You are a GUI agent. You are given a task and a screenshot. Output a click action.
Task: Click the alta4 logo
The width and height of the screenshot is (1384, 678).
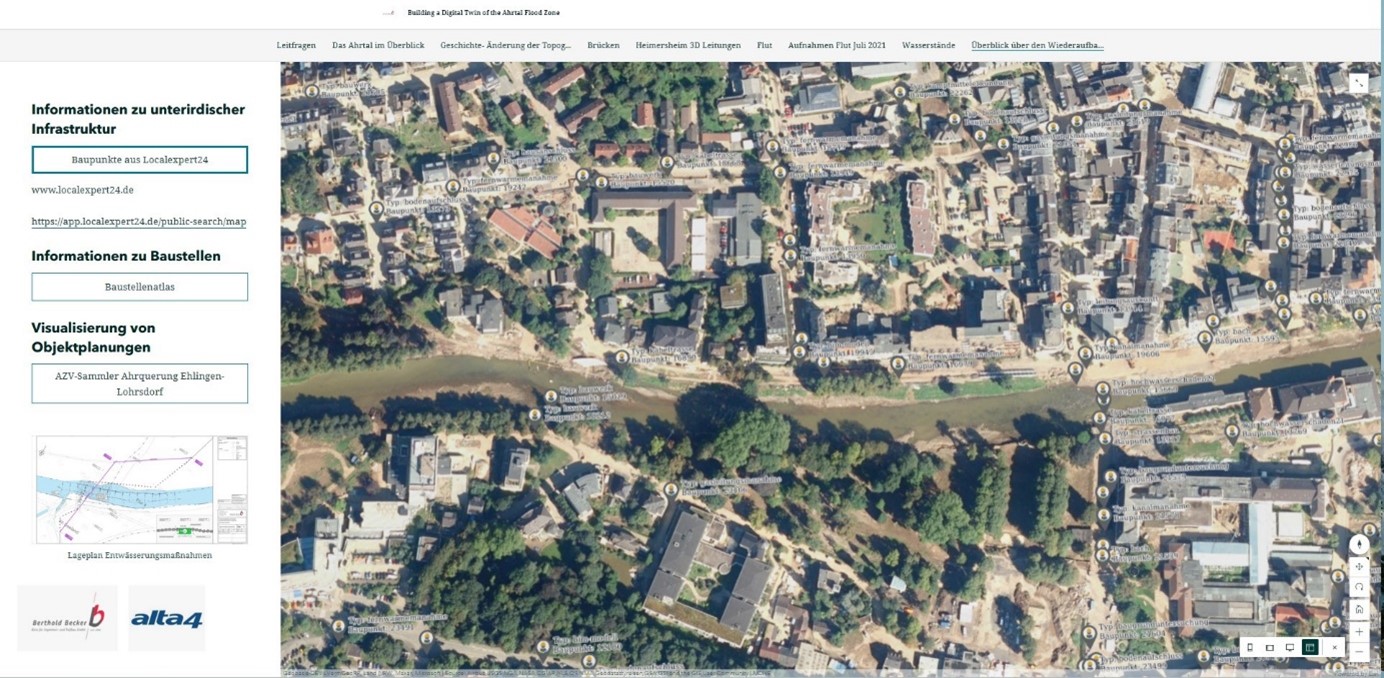click(168, 617)
